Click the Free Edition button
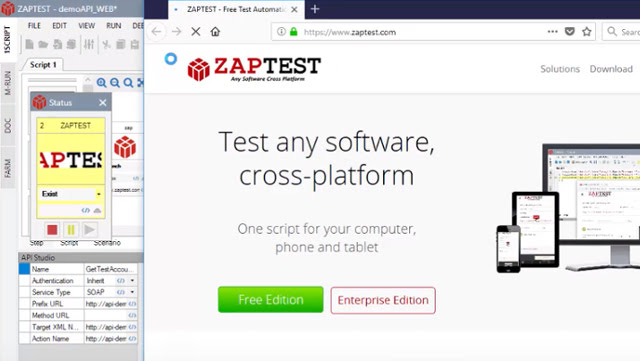This screenshot has width=640, height=361. (271, 300)
